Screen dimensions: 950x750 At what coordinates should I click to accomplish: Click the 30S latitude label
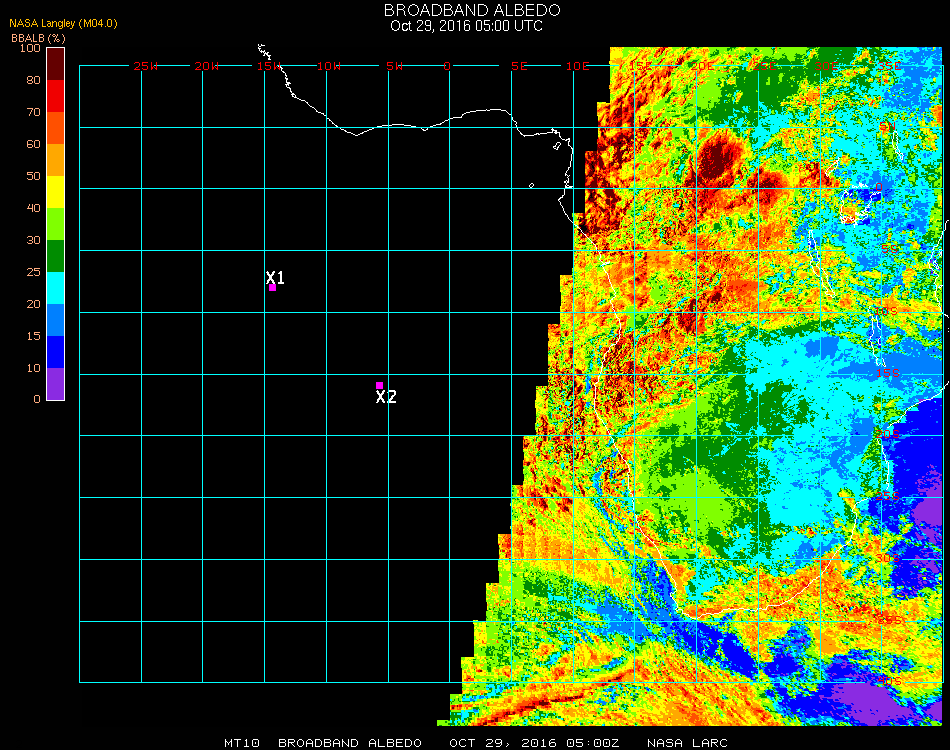[x=888, y=558]
